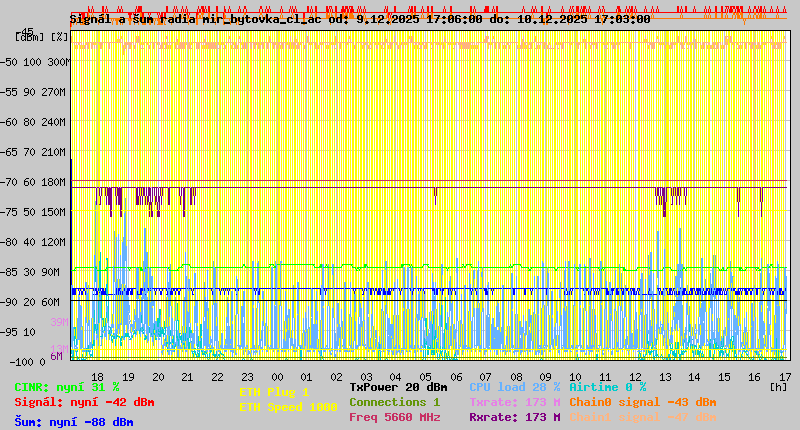Click the '-55 90 270M' y-axis label
This screenshot has height=430, width=800.
pos(35,92)
